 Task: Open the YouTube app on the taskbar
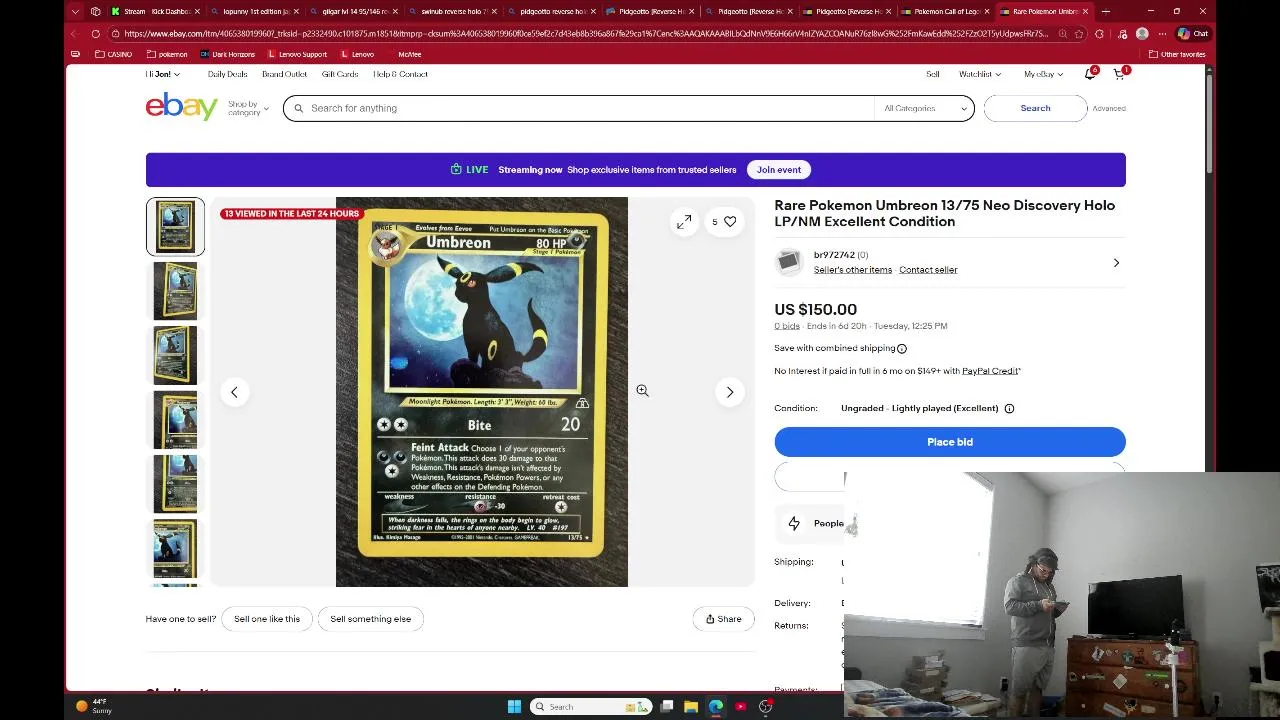pos(741,707)
